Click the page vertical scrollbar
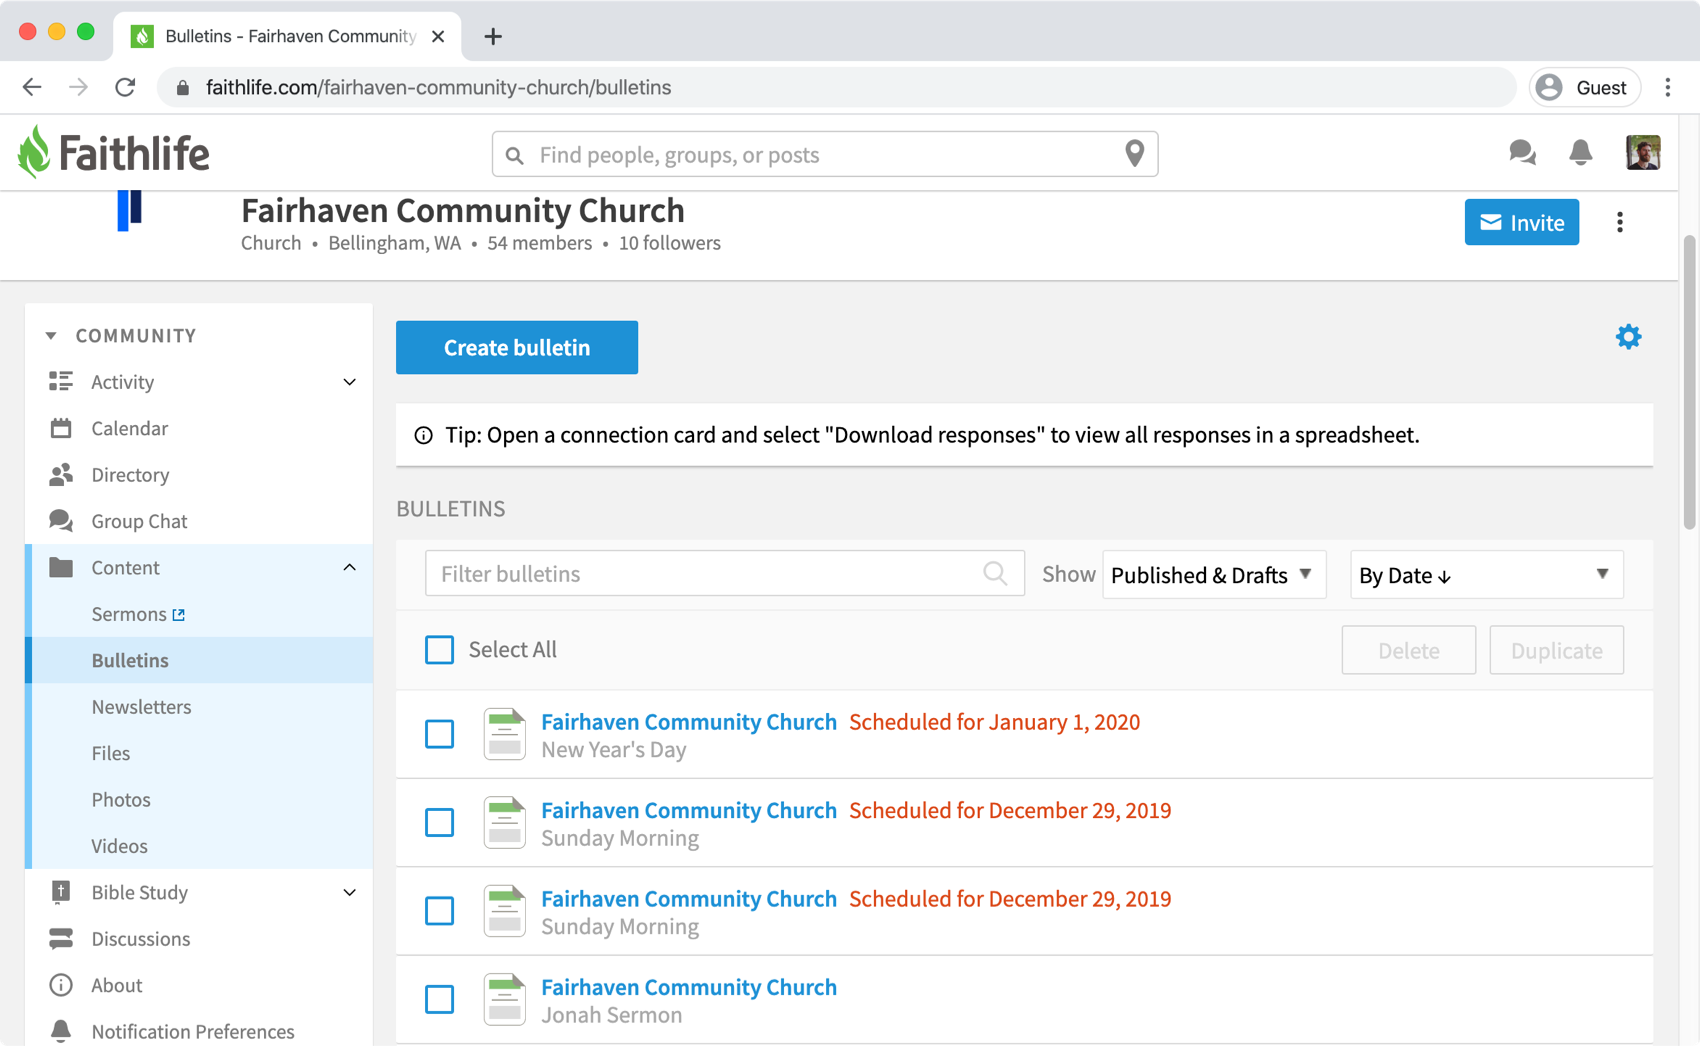Screen dimensions: 1700x1046 point(1690,380)
